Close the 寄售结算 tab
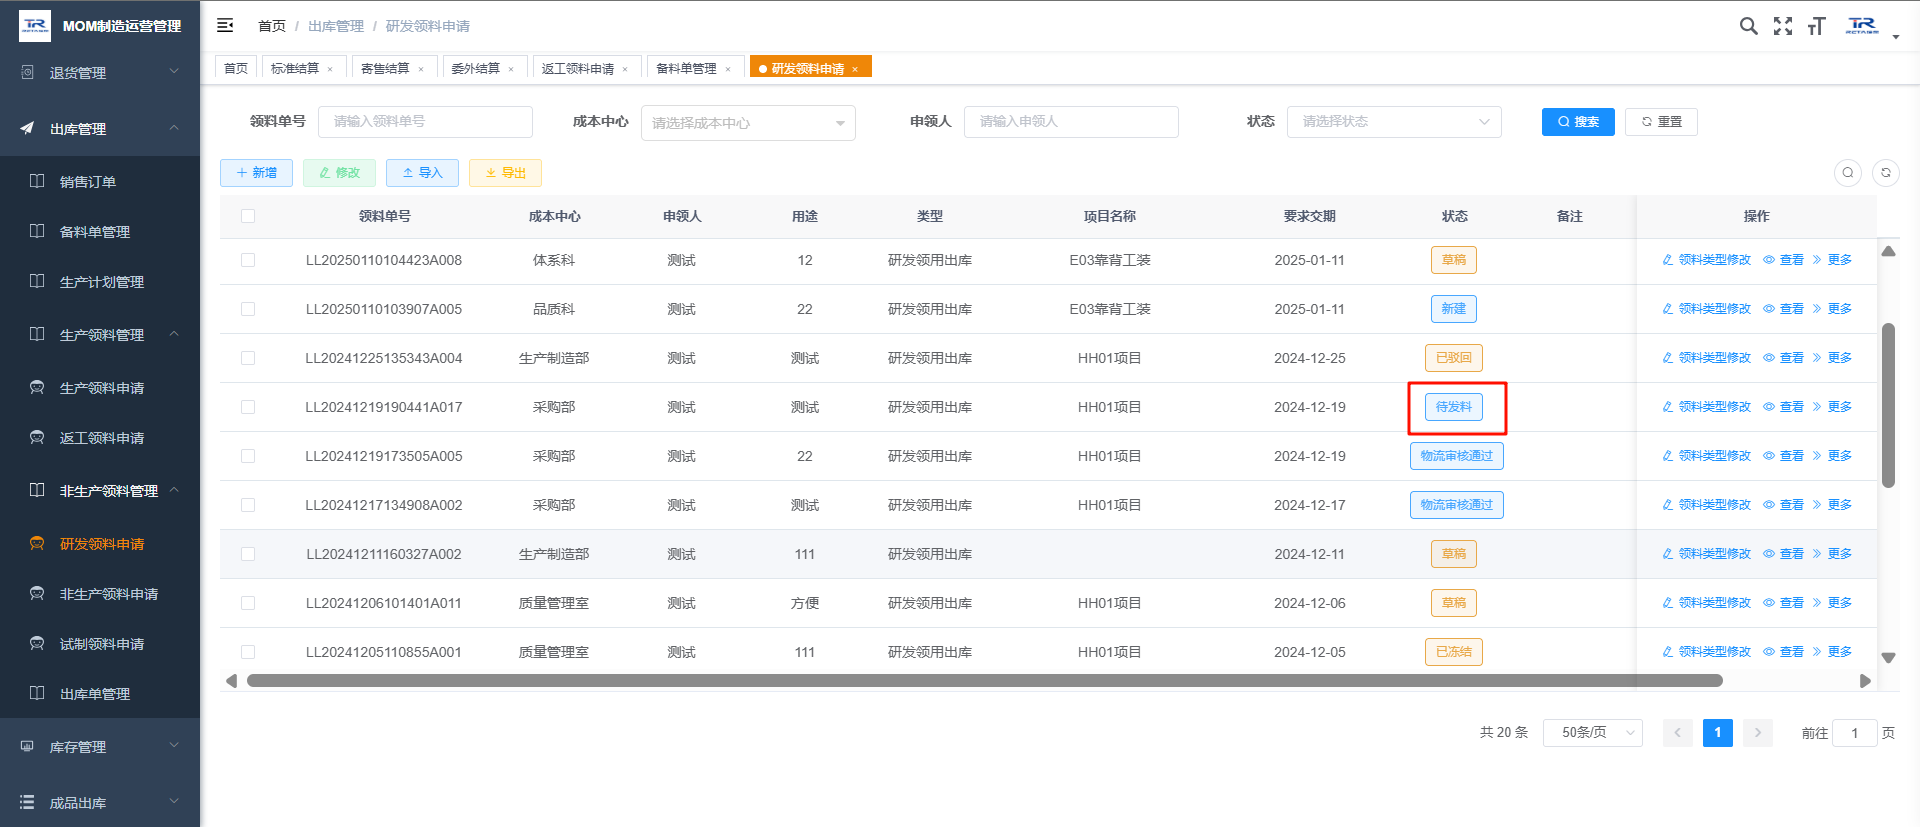 [x=421, y=69]
